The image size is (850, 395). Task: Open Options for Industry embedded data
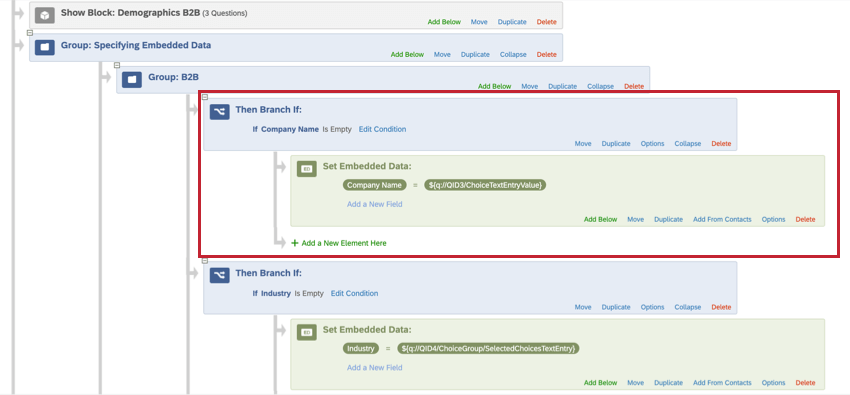click(x=774, y=383)
